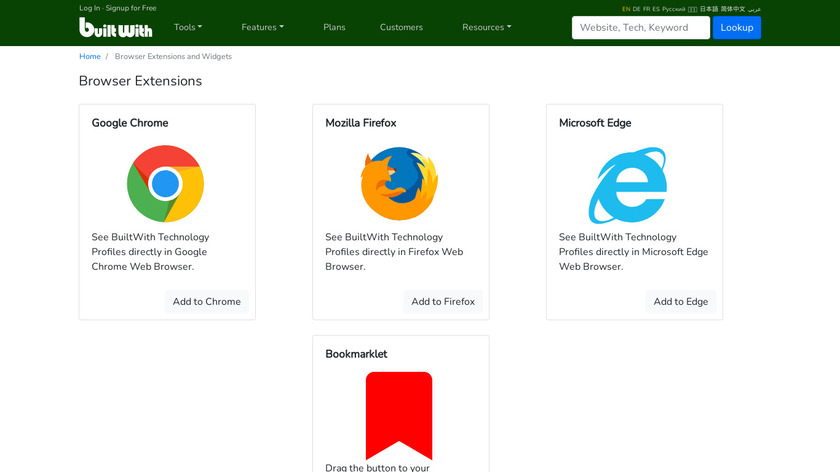The image size is (840, 472).
Task: Click the Google Chrome logo icon
Action: click(166, 184)
